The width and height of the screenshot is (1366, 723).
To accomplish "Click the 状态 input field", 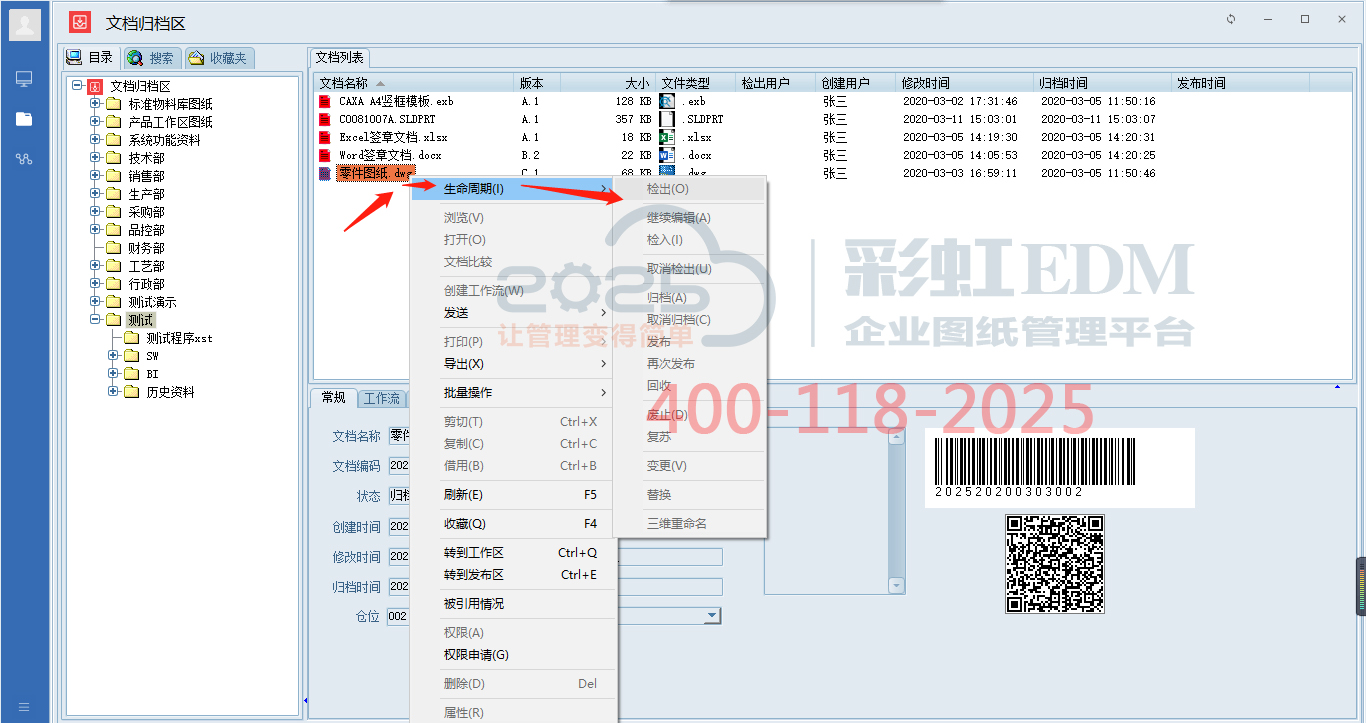I will click(x=399, y=496).
